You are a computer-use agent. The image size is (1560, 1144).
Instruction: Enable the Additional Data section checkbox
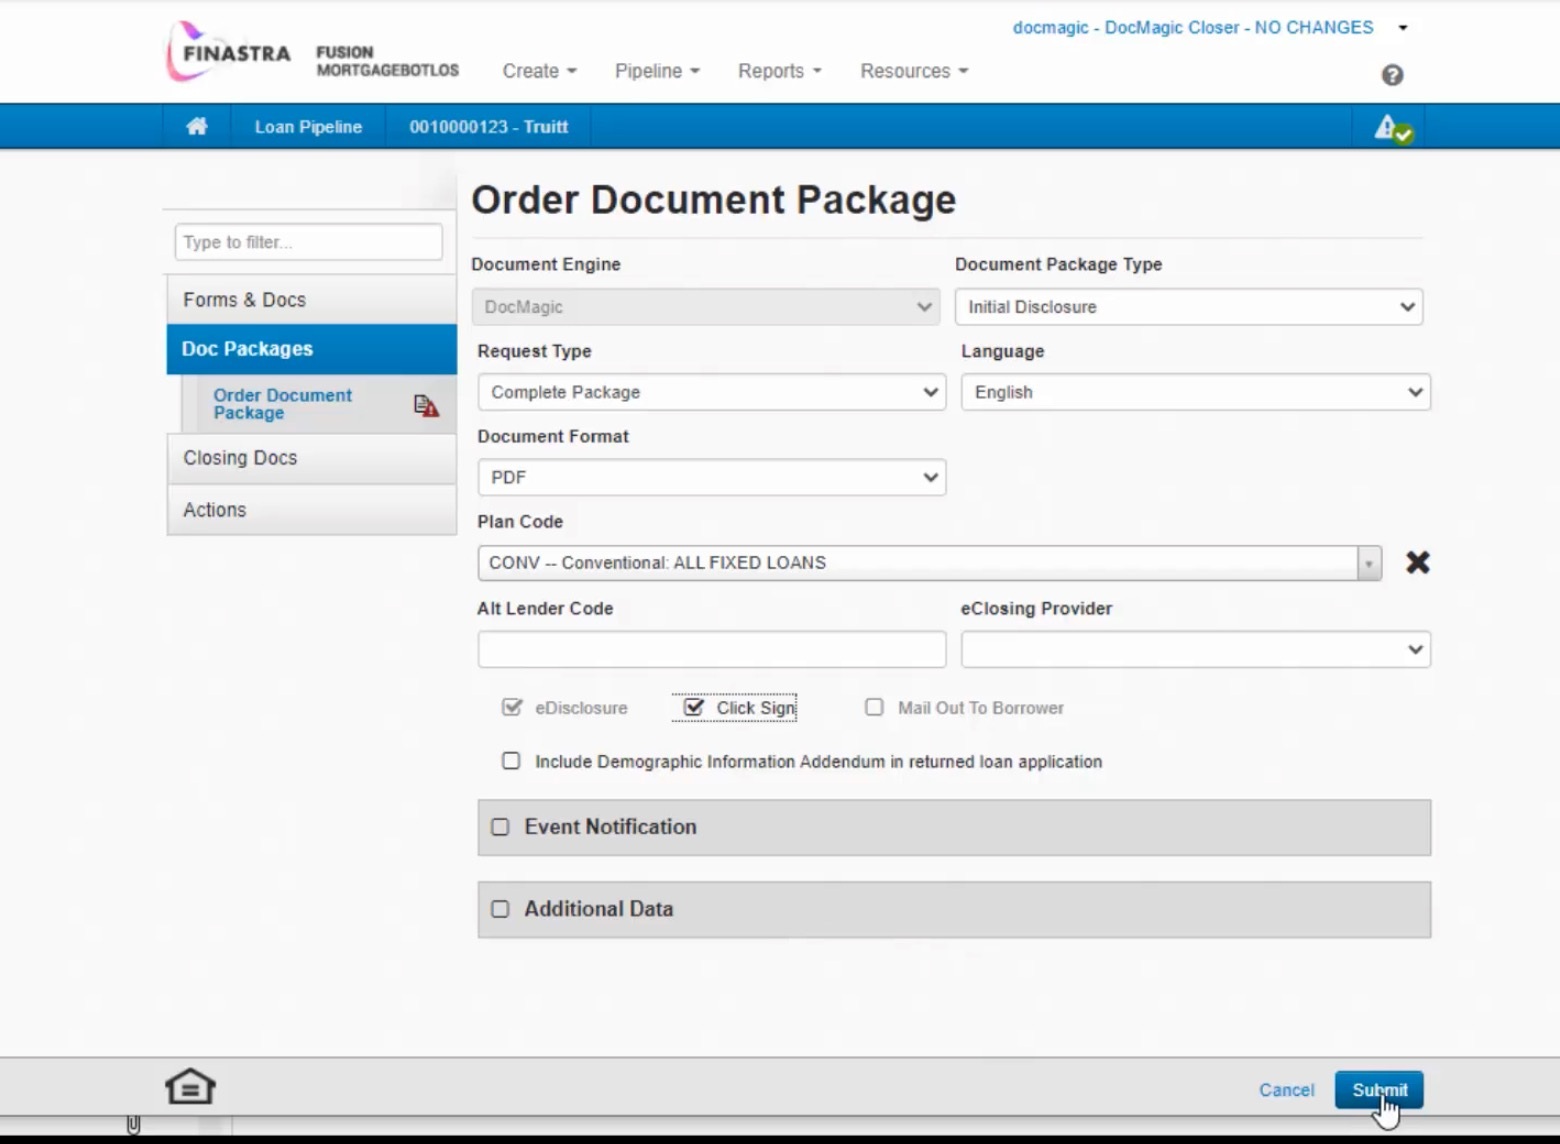(500, 909)
